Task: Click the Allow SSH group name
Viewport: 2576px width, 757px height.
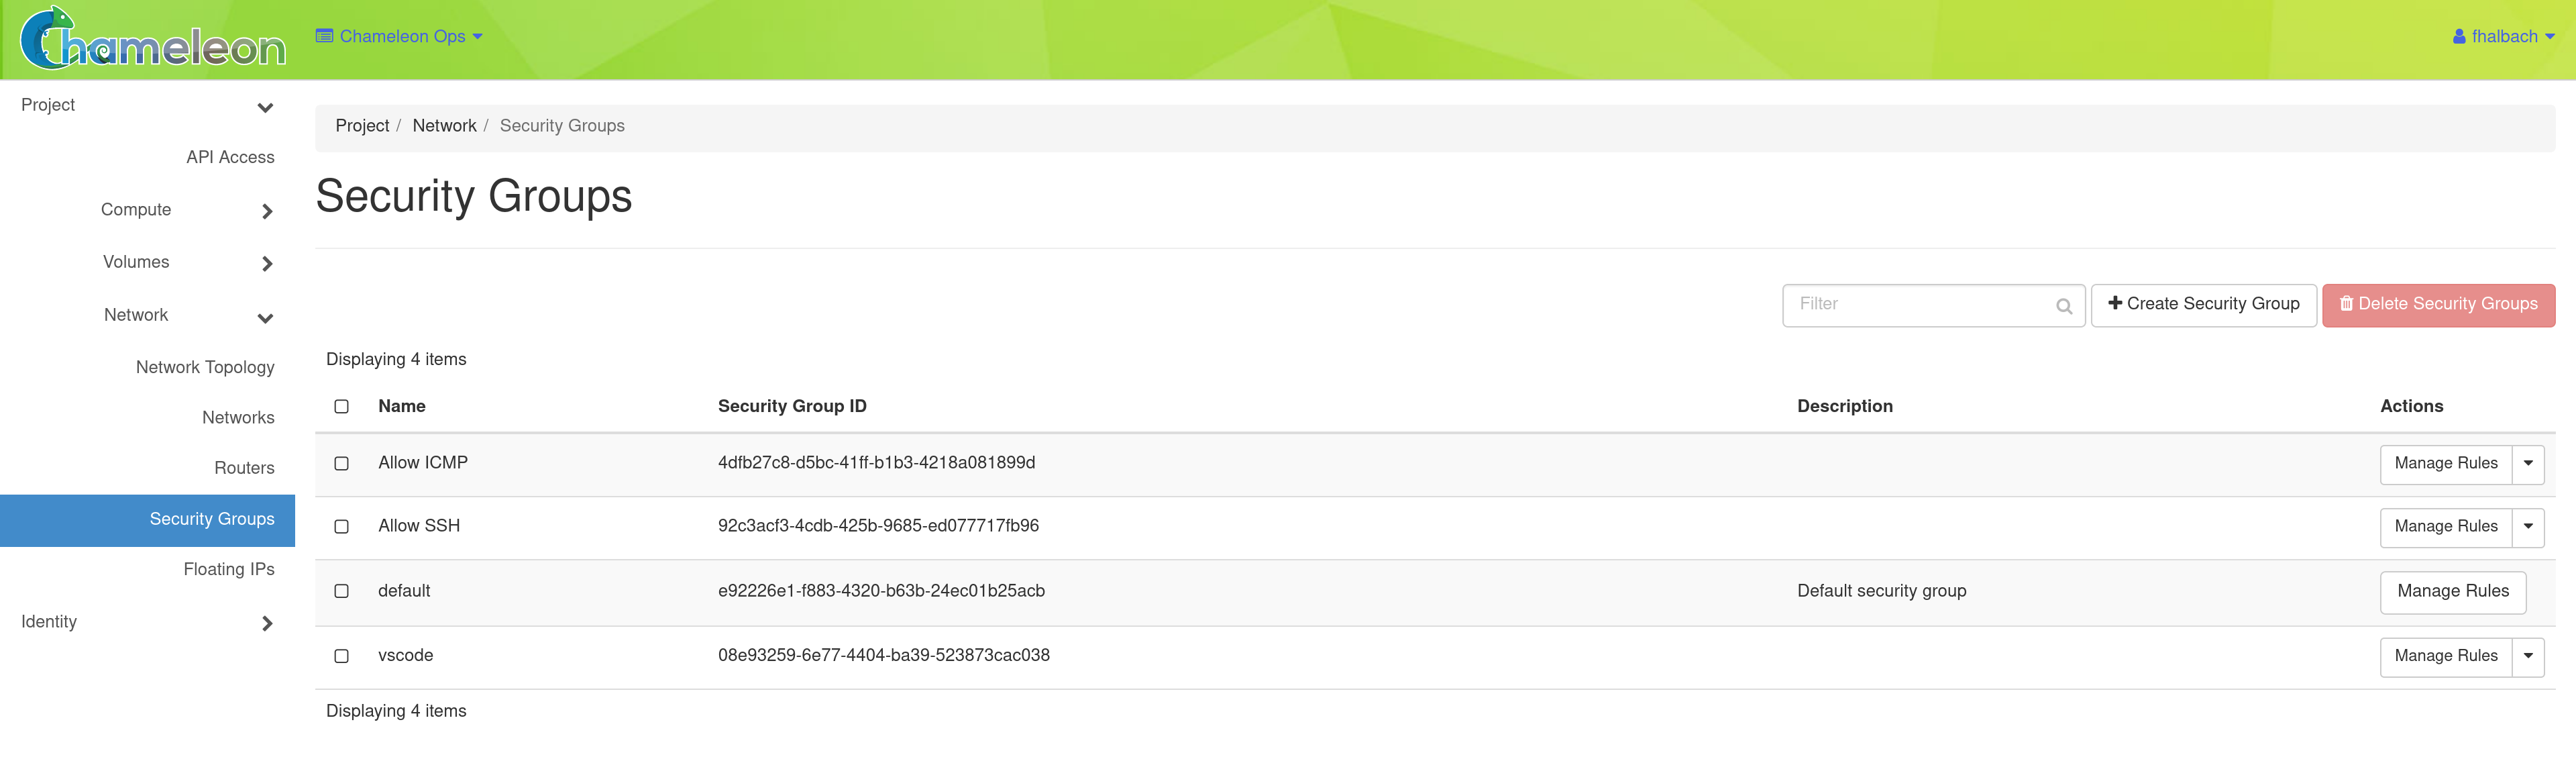Action: click(x=419, y=526)
